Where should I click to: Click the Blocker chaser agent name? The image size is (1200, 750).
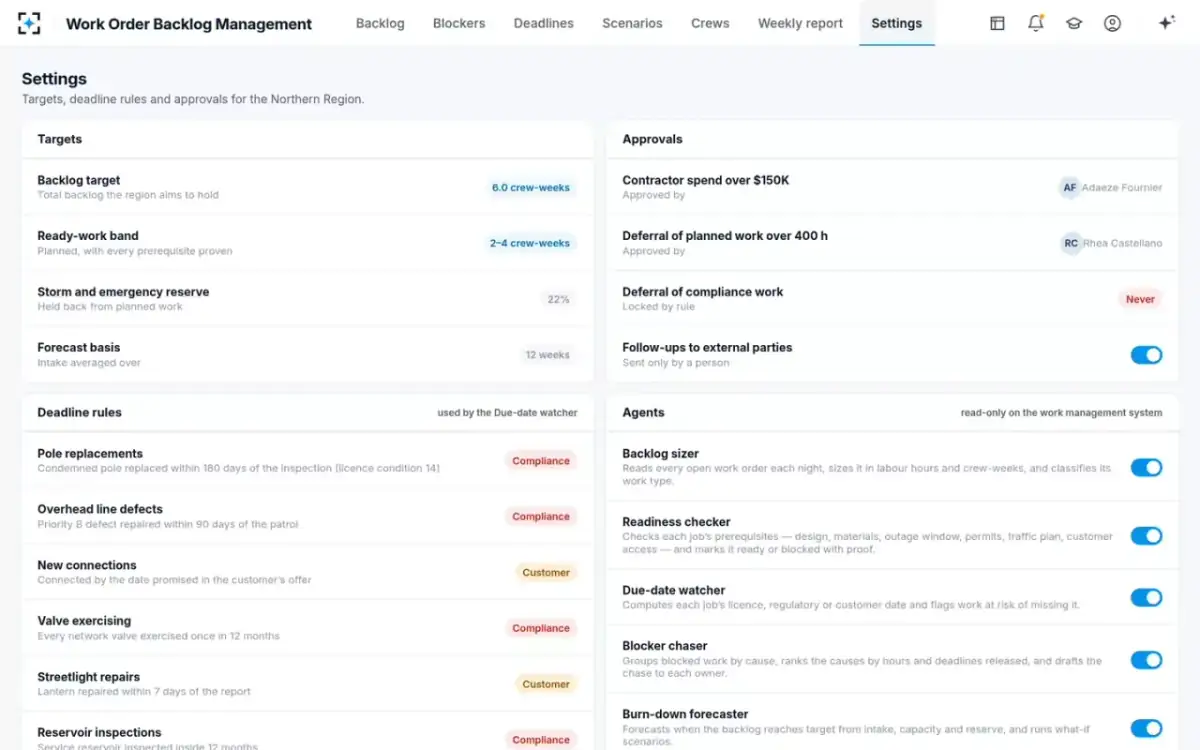(665, 647)
